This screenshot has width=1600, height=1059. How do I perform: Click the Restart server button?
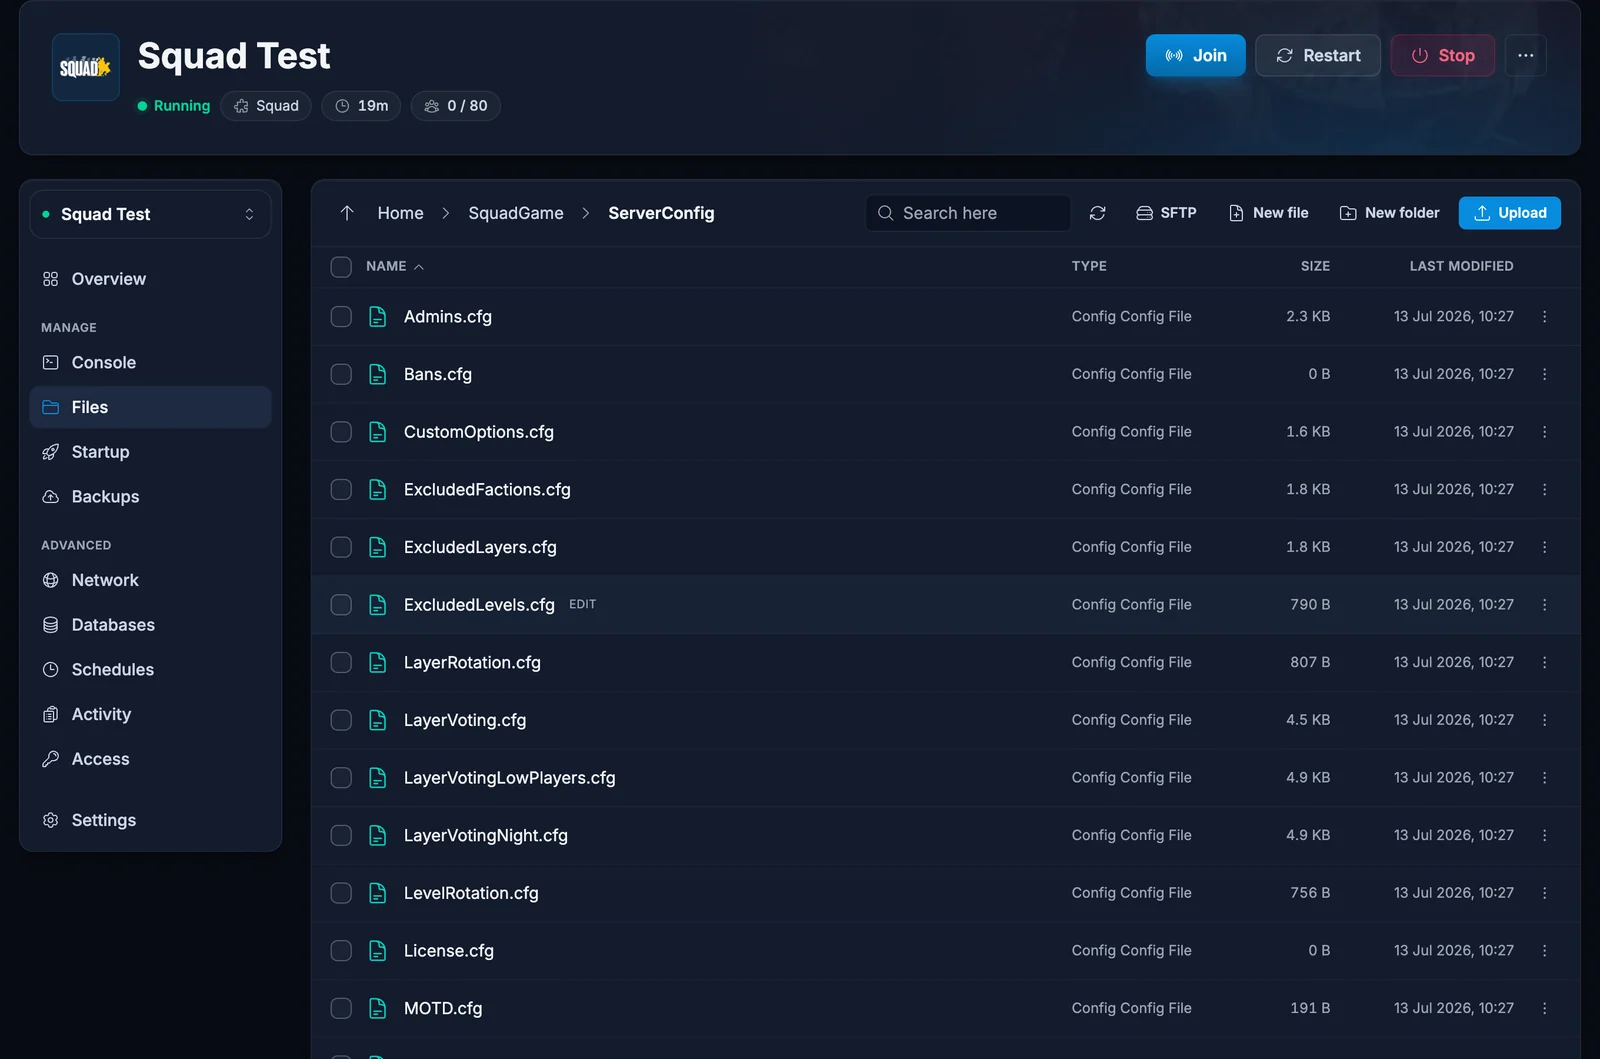point(1318,55)
